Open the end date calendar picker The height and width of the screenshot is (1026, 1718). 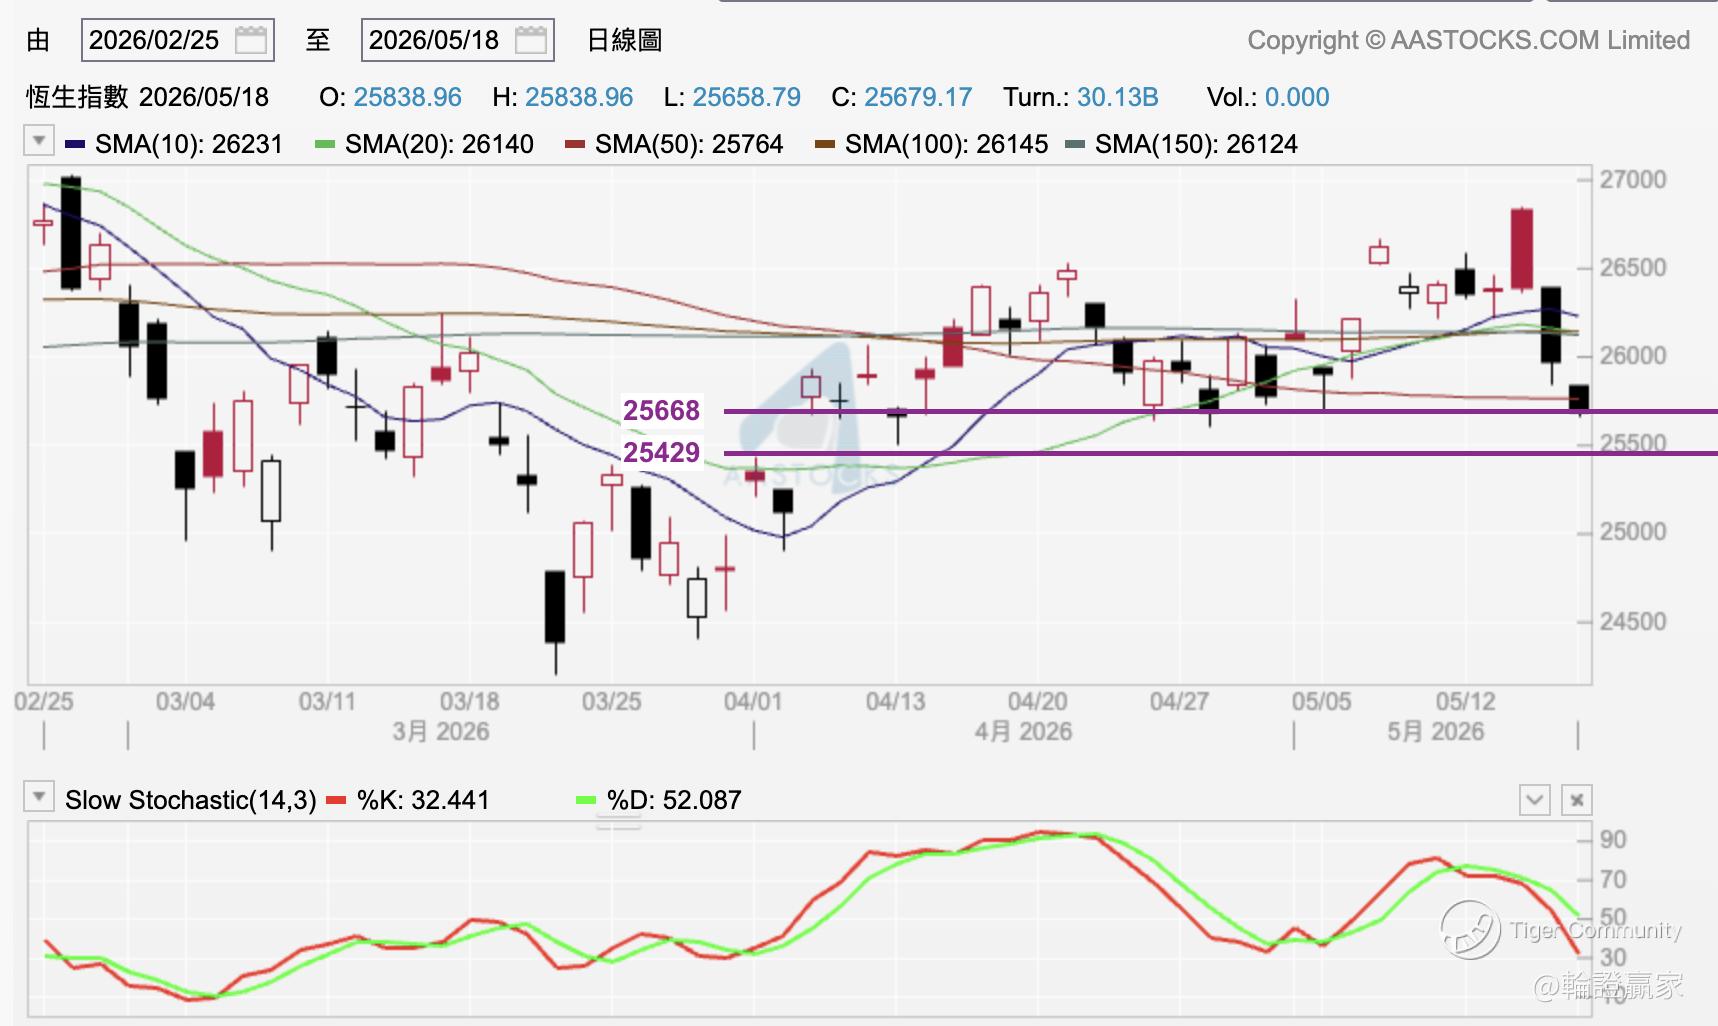(530, 40)
